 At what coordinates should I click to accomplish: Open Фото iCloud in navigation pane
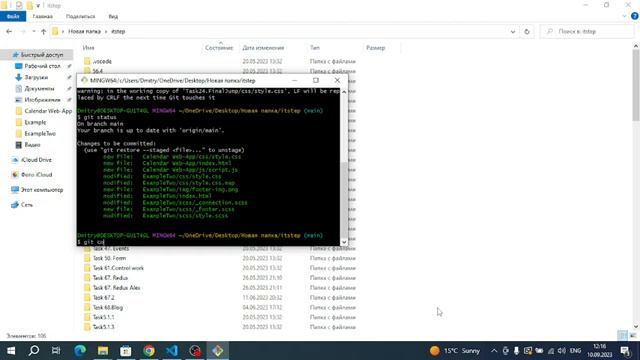(36, 175)
